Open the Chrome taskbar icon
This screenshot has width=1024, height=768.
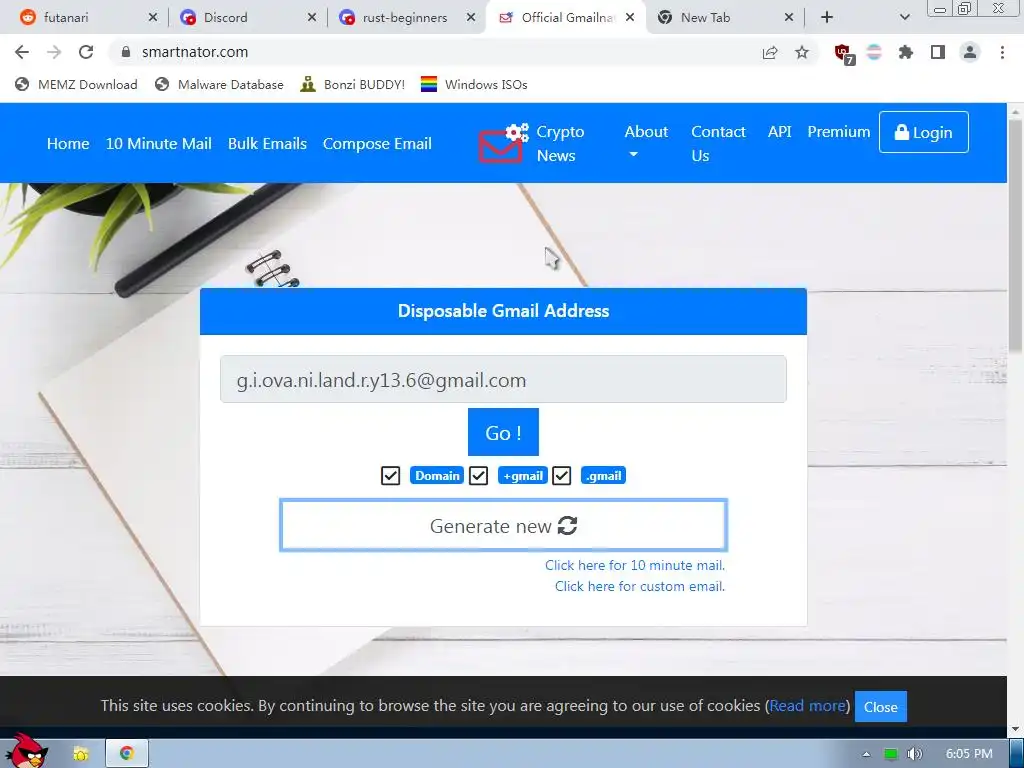pos(127,753)
